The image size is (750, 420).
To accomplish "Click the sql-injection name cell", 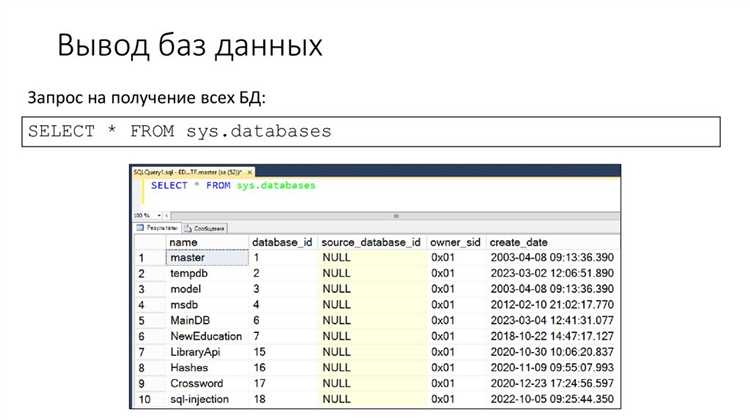I will (200, 399).
